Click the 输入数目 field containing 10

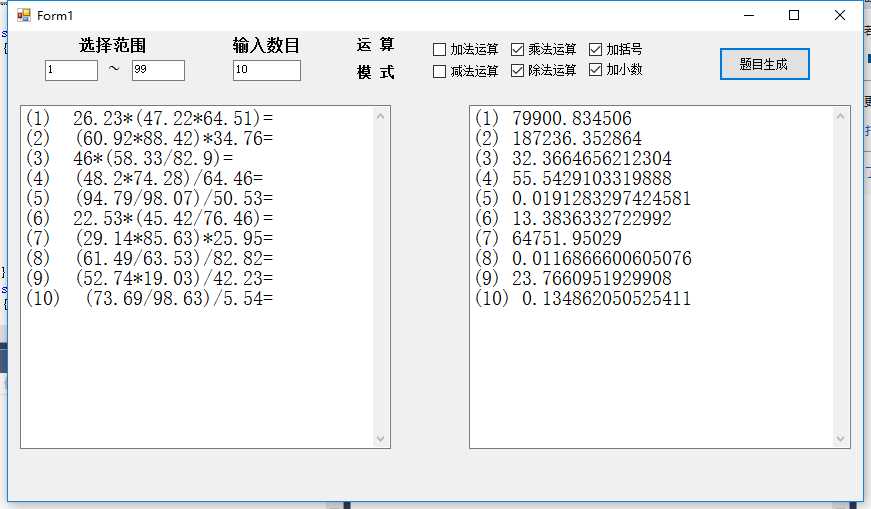tap(267, 71)
